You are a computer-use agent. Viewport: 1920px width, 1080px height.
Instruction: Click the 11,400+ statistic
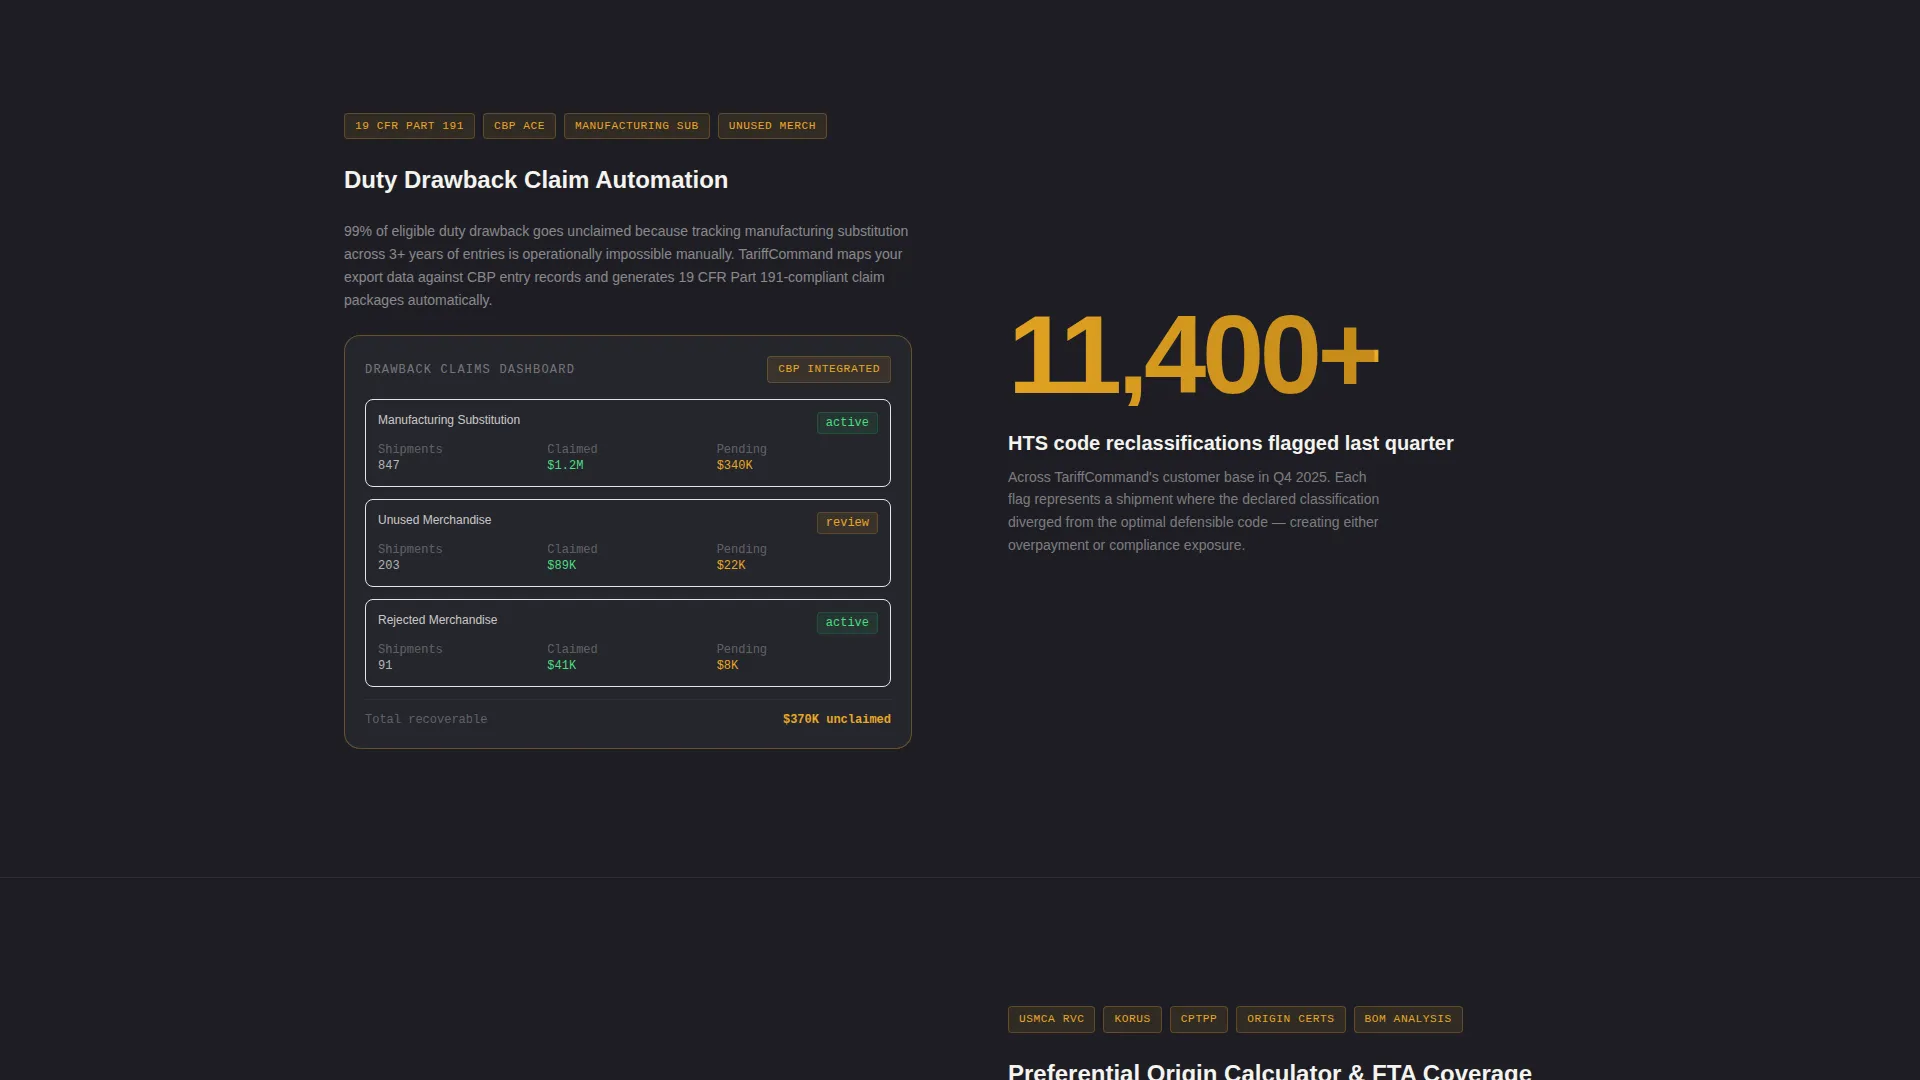(1194, 355)
